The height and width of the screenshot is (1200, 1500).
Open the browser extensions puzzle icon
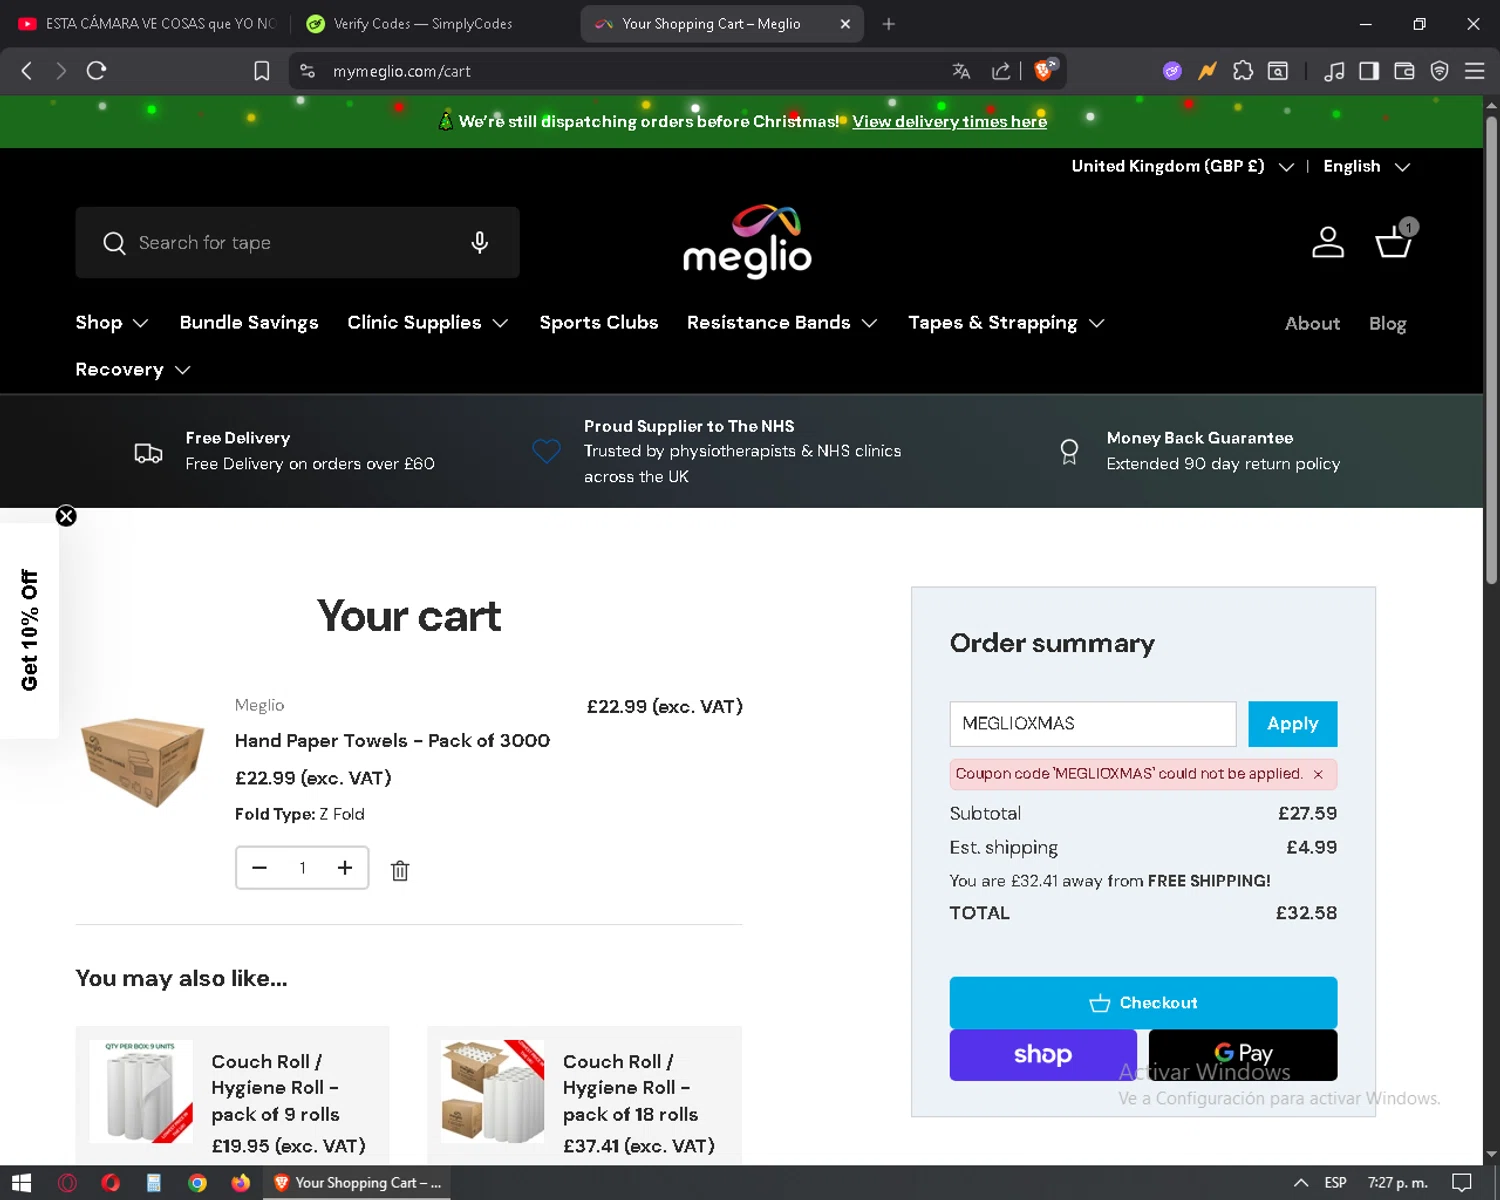1243,71
